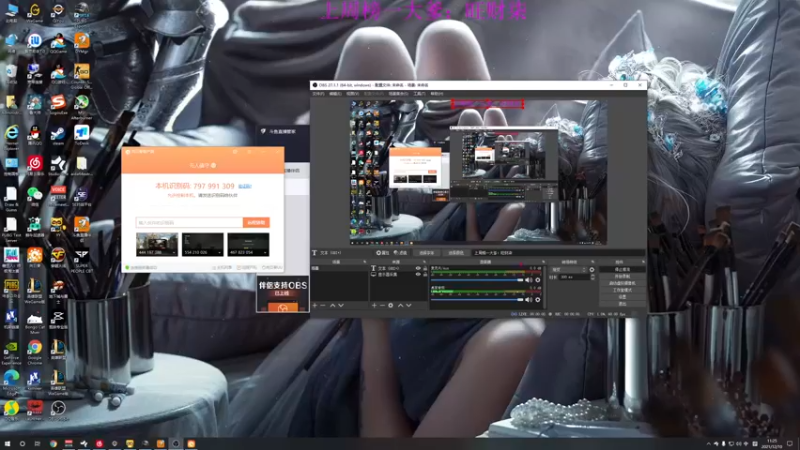Screen dimensions: 800x450
Task: Click the text content field in OBS source toolbar
Action: (x=558, y=253)
